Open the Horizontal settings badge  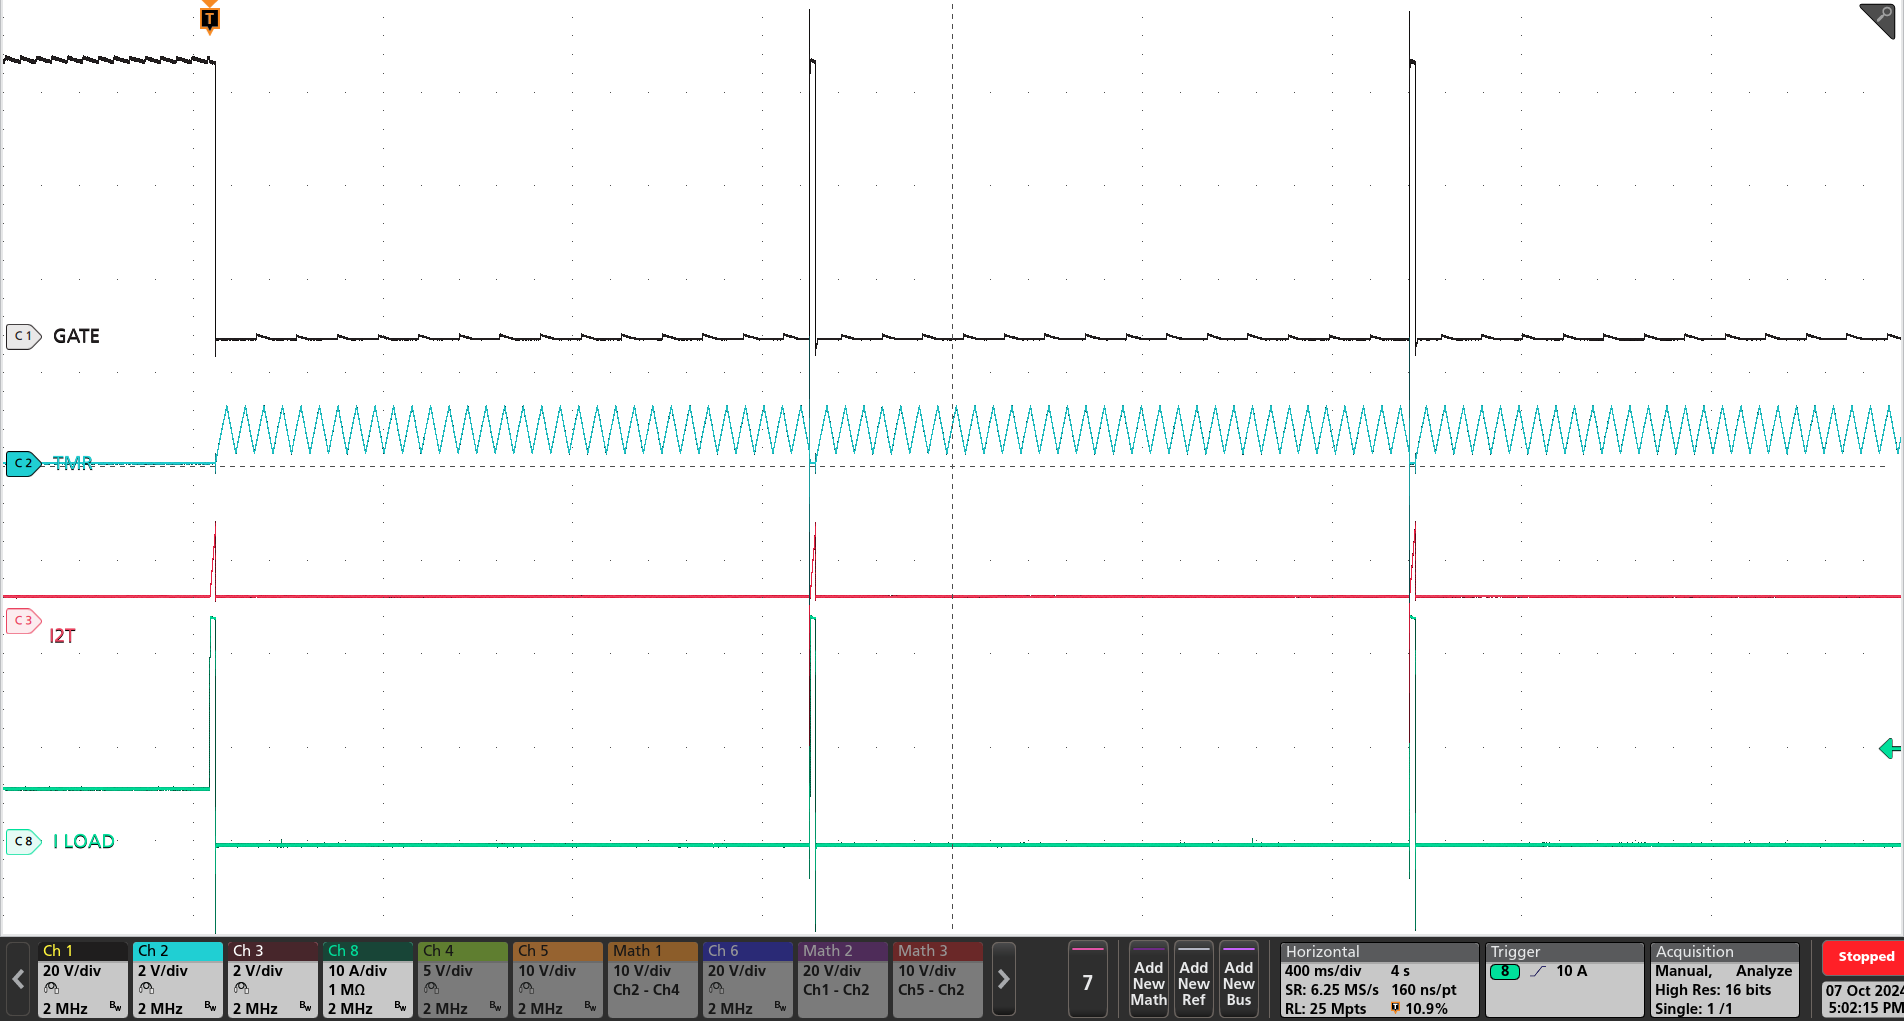click(x=1378, y=980)
